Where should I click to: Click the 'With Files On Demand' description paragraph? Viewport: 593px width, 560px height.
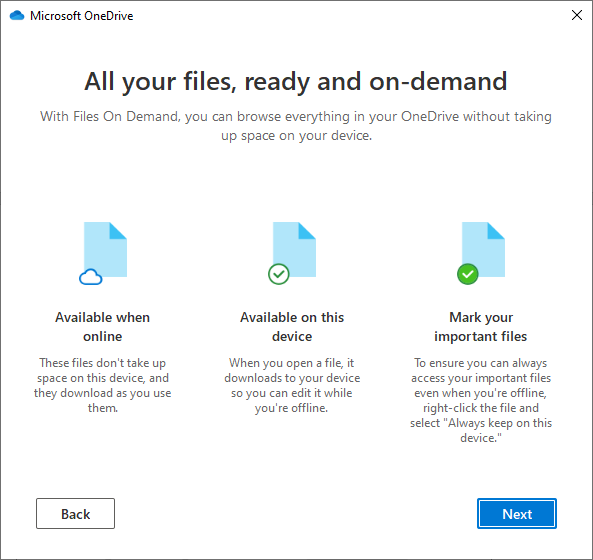click(x=296, y=126)
